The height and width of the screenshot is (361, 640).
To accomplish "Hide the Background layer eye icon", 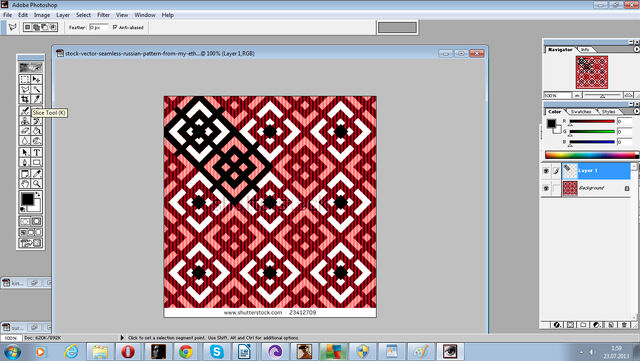I will (x=546, y=188).
